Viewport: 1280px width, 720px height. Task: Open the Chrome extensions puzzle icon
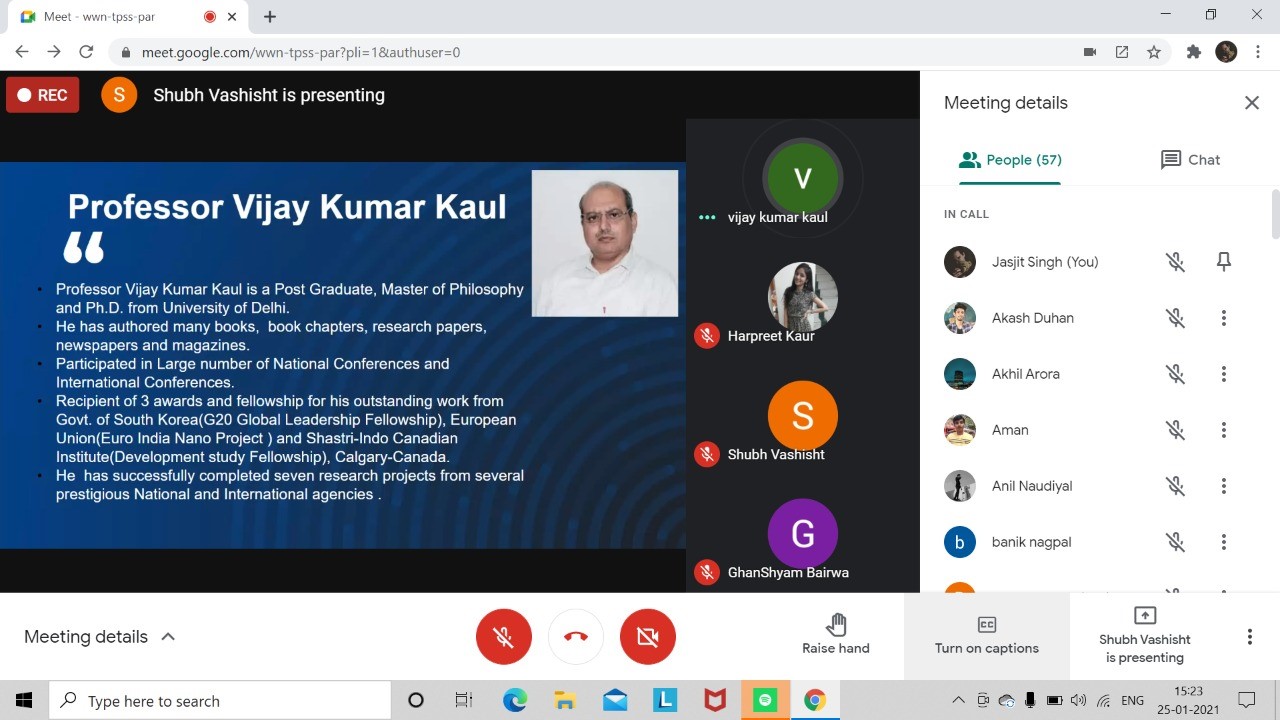tap(1193, 52)
